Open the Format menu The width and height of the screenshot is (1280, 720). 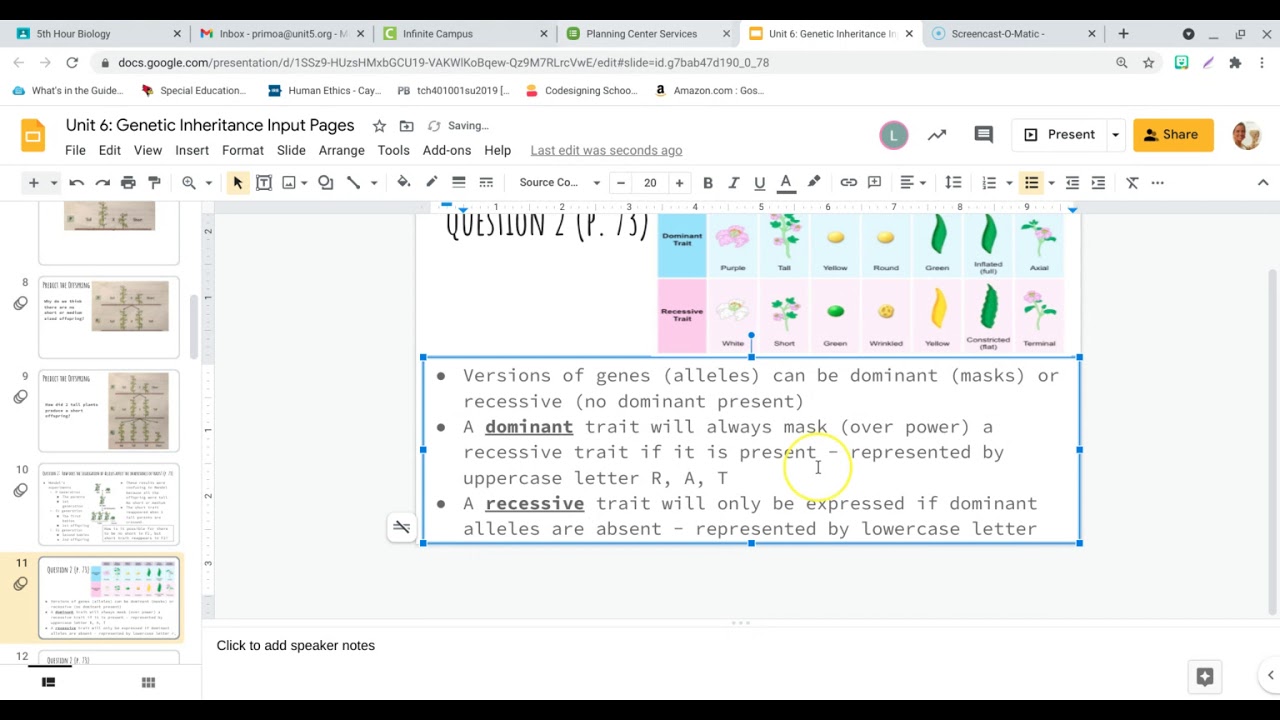pyautogui.click(x=243, y=150)
